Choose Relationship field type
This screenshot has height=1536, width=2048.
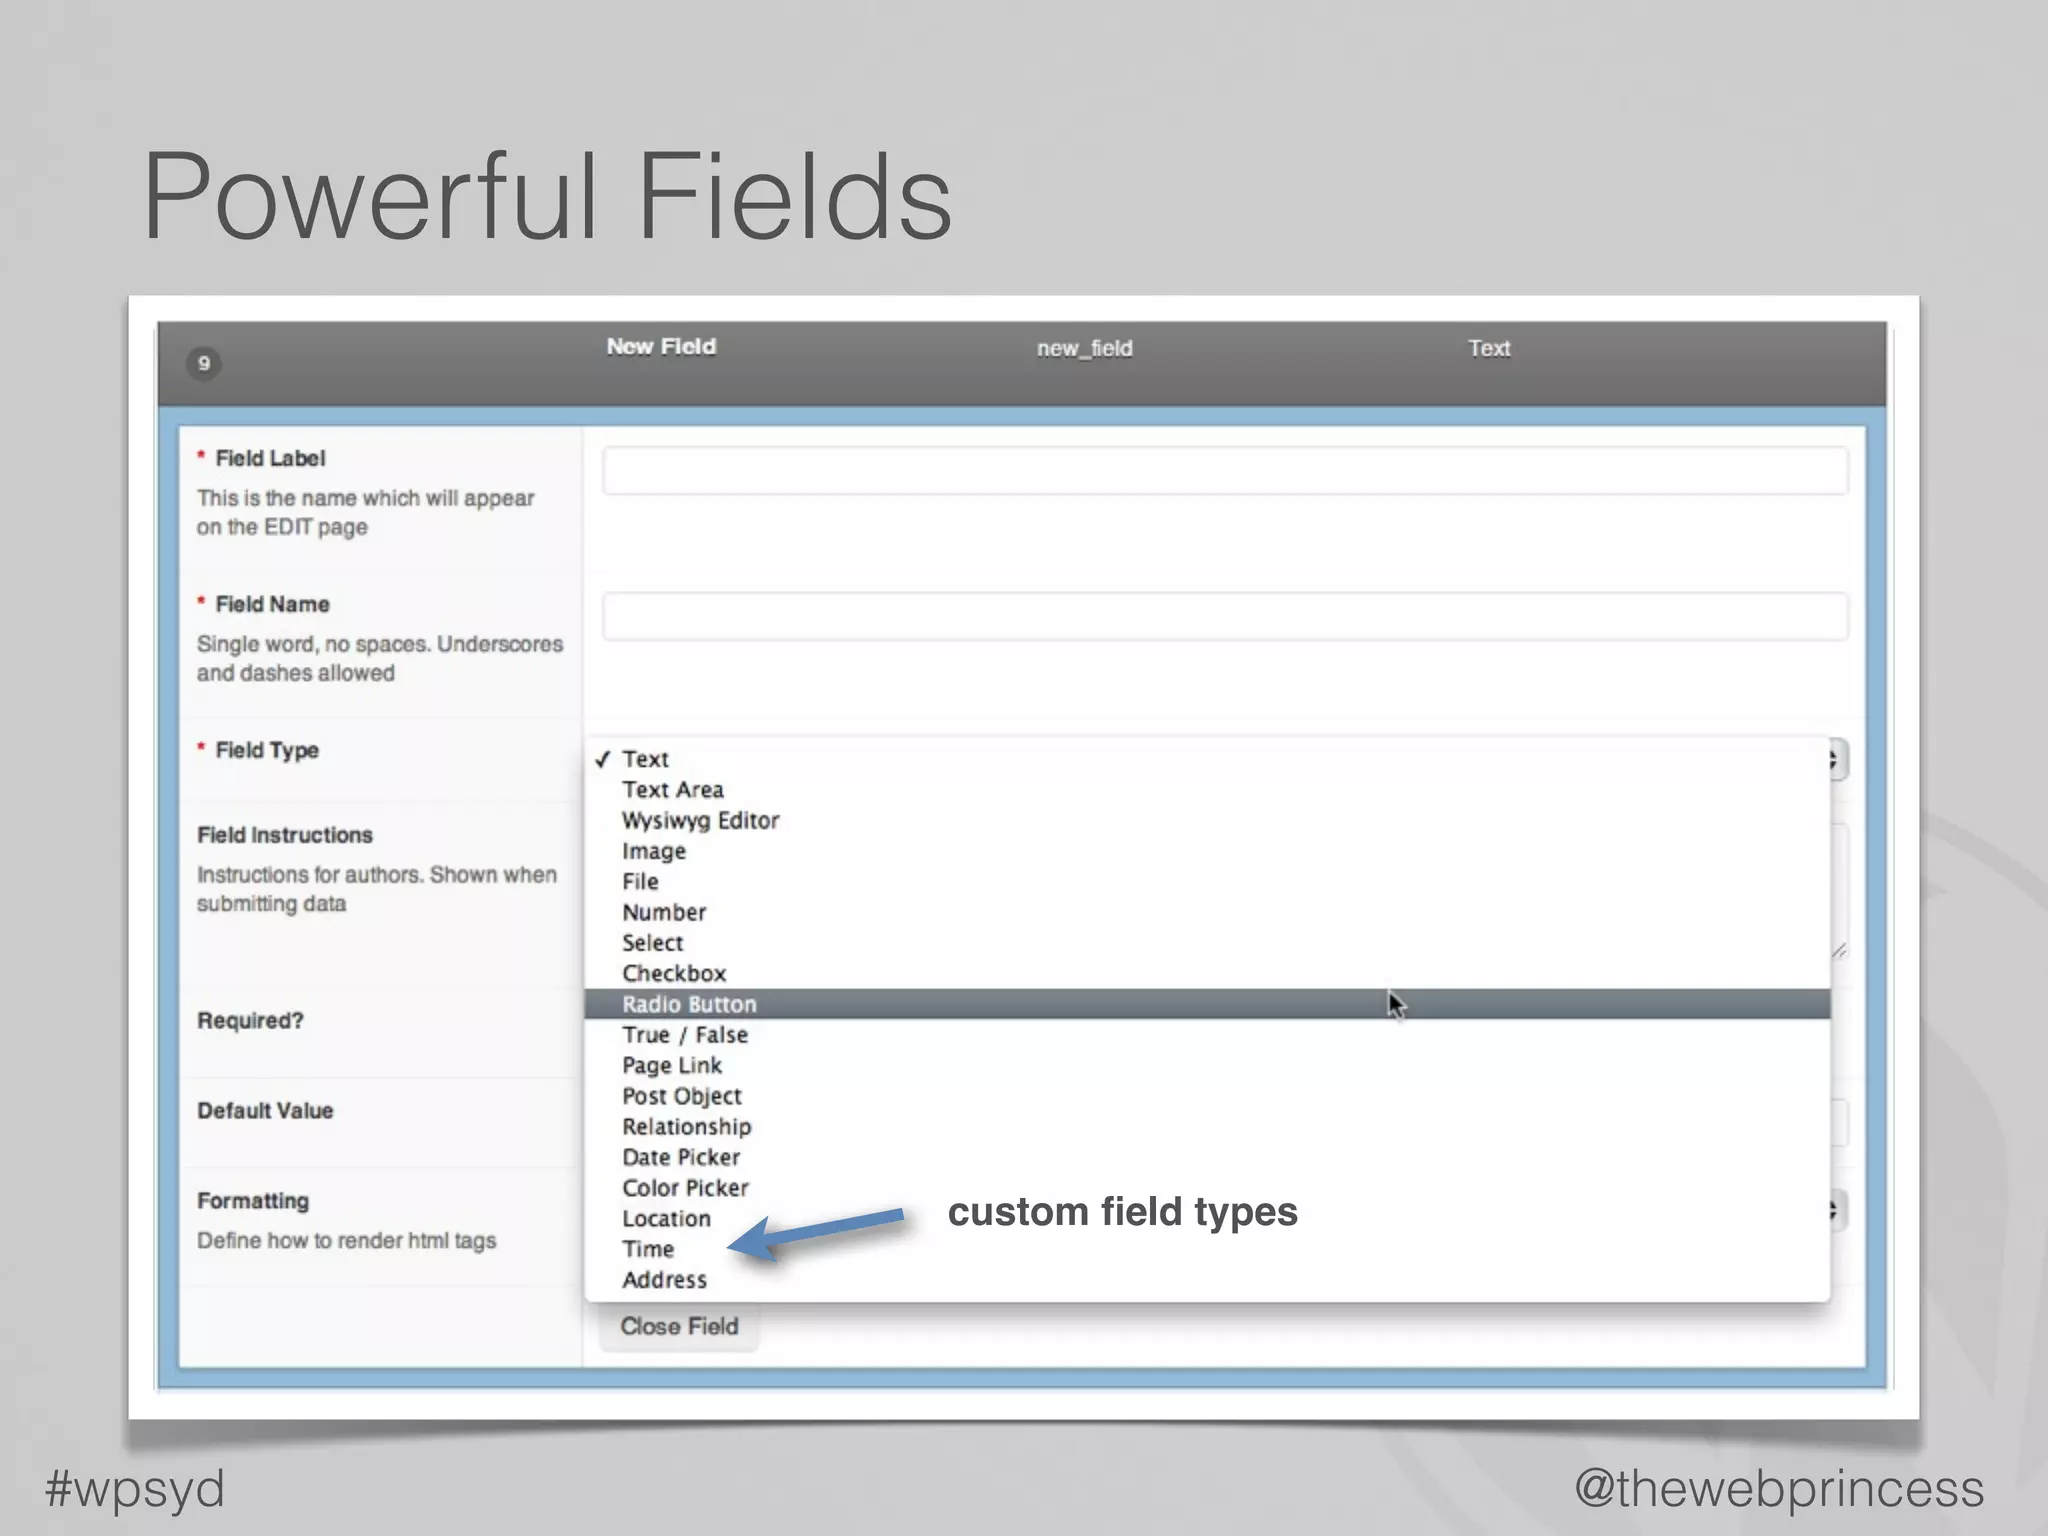[x=1207, y=1127]
